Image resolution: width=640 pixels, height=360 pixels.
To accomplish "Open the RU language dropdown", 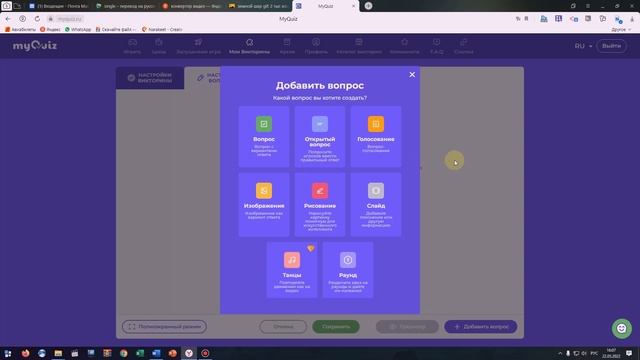I will pyautogui.click(x=583, y=46).
